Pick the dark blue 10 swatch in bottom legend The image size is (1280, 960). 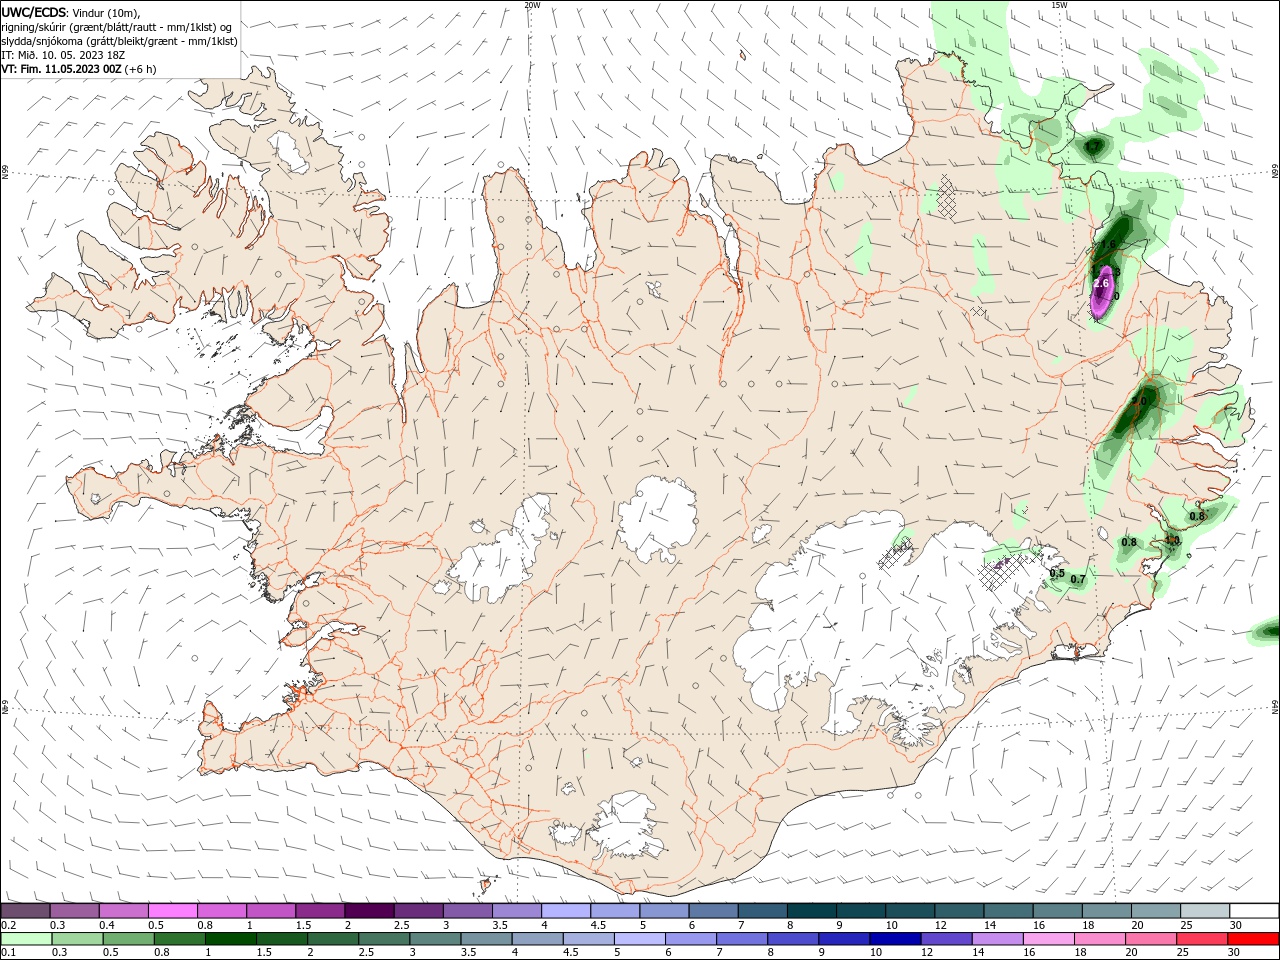coord(894,939)
